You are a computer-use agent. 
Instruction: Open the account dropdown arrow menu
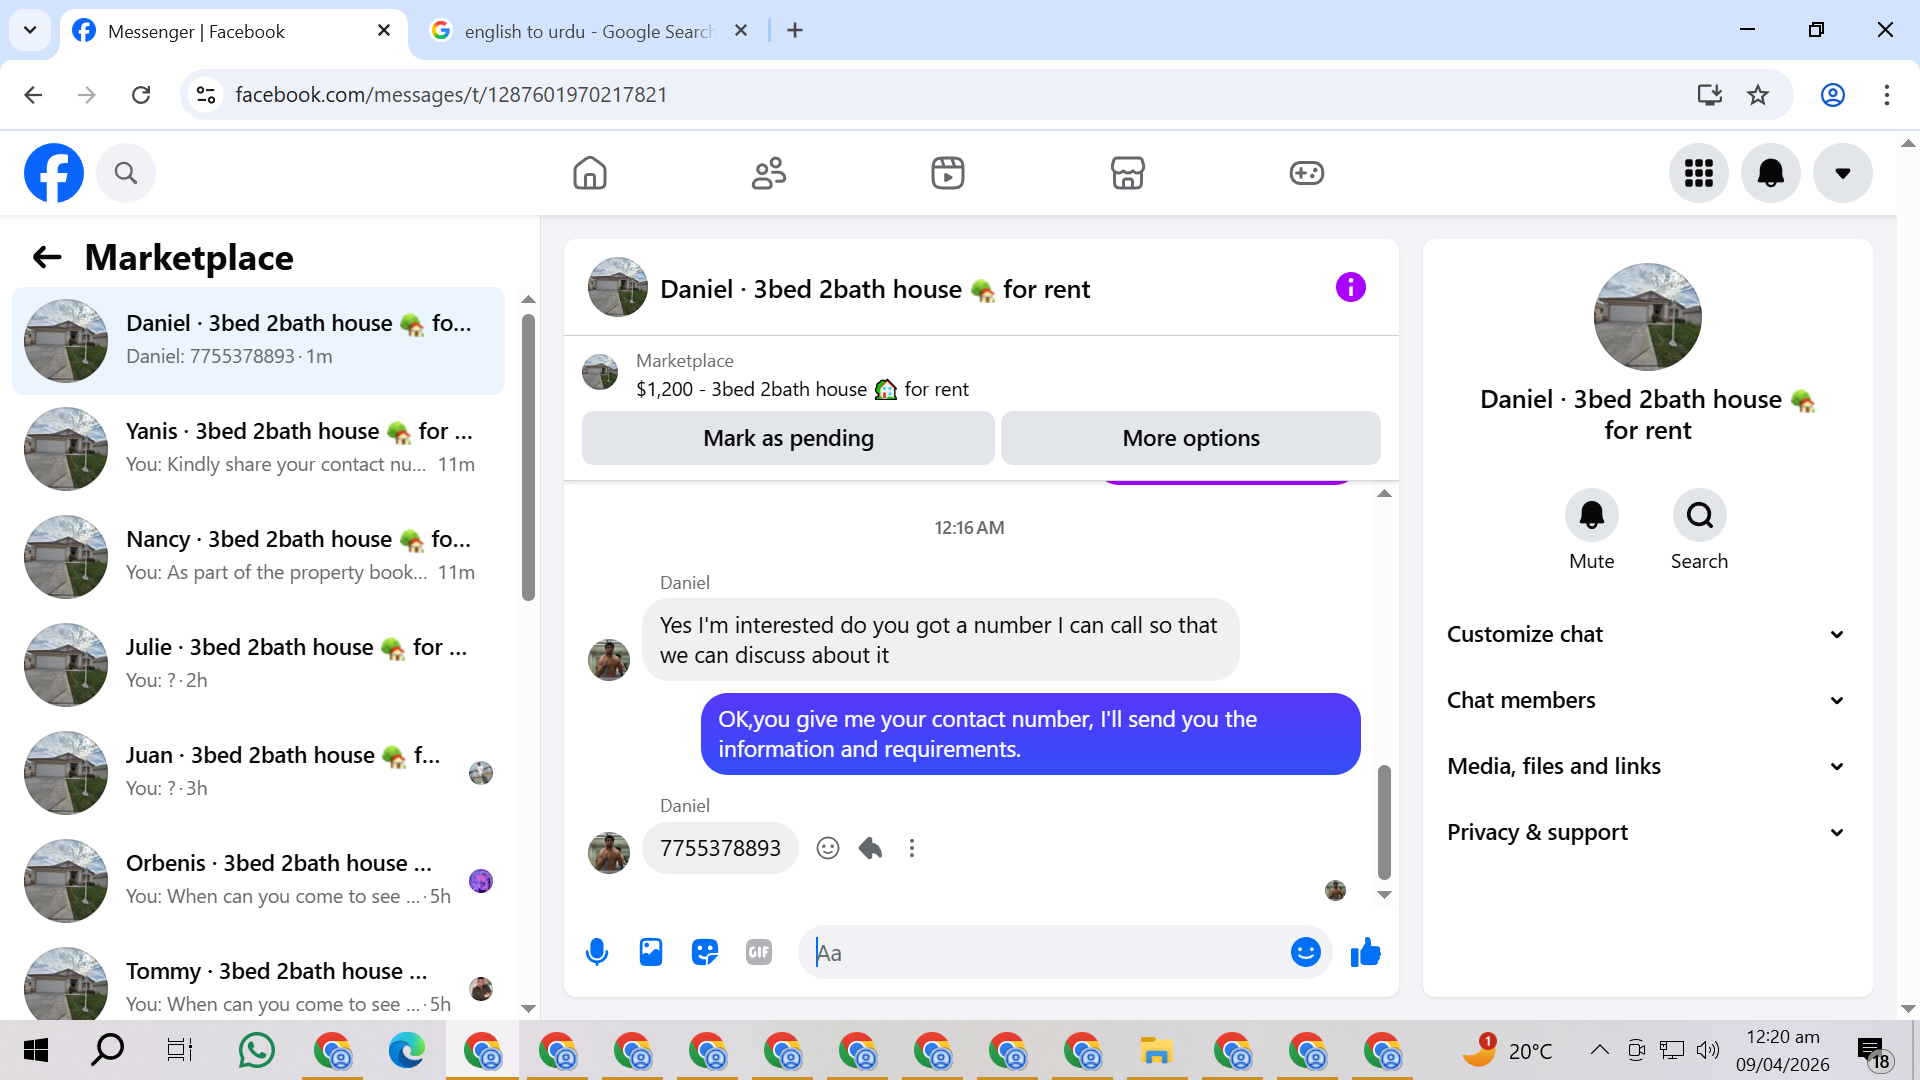[1842, 173]
